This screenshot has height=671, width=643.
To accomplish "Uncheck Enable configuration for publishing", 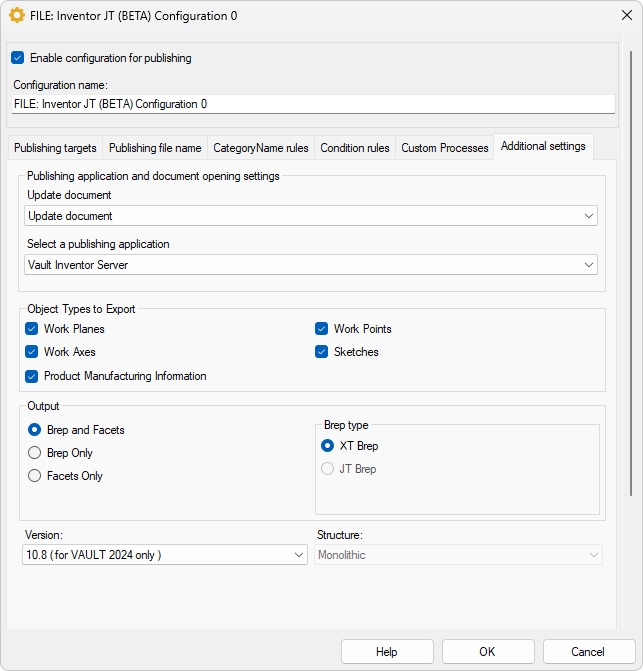I will click(18, 58).
